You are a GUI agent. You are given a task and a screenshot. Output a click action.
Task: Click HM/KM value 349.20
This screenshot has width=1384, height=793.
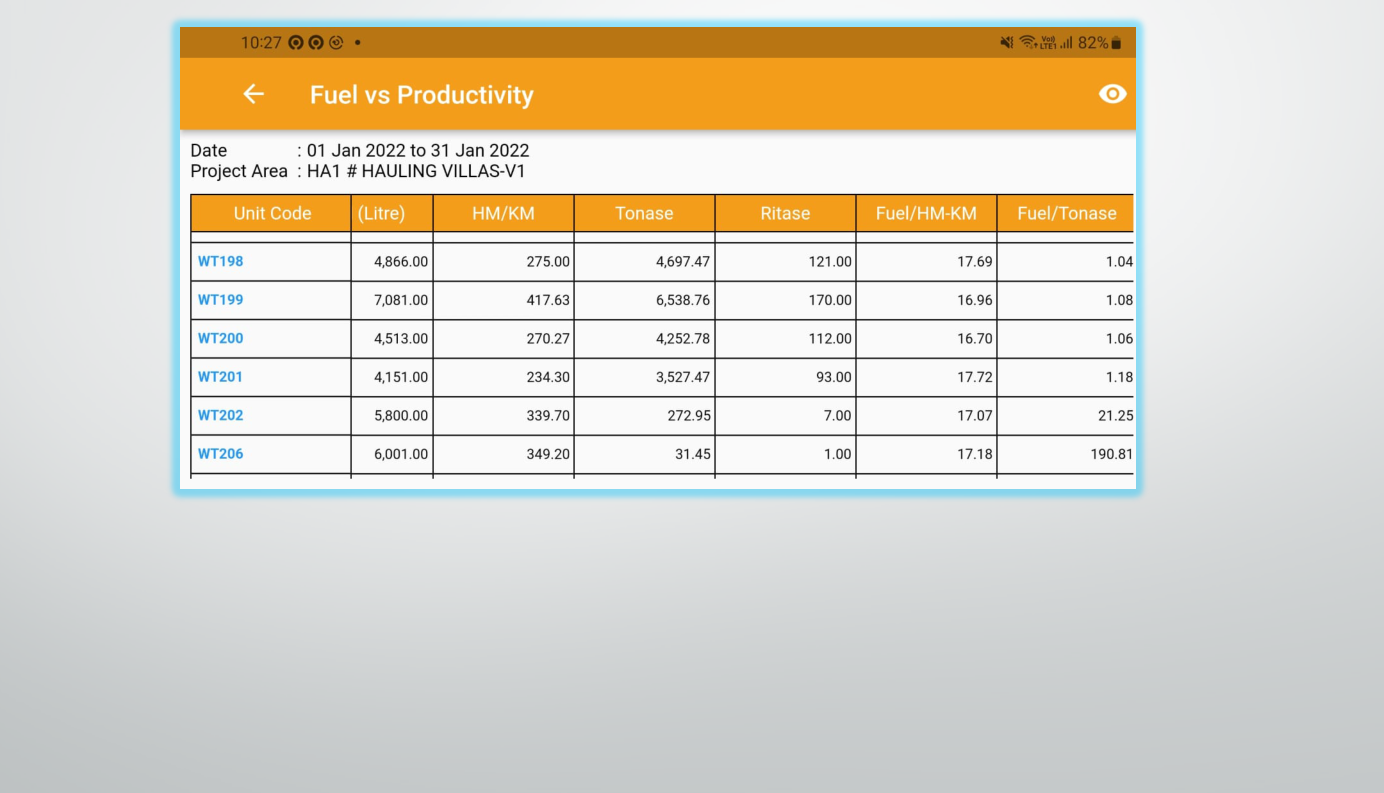[548, 454]
